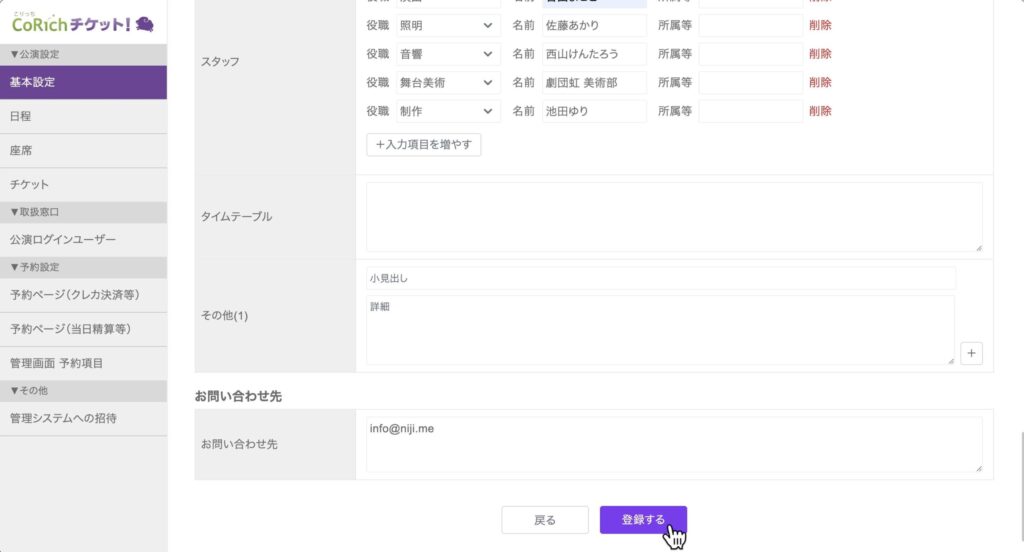
Task: Select 基本設定 in the sidebar
Action: (x=83, y=82)
